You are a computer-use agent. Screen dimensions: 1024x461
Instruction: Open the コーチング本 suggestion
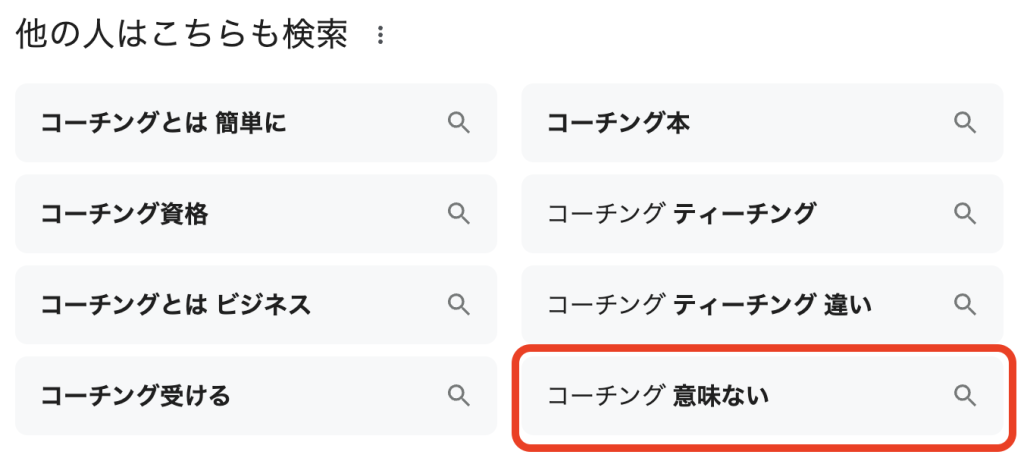(618, 123)
